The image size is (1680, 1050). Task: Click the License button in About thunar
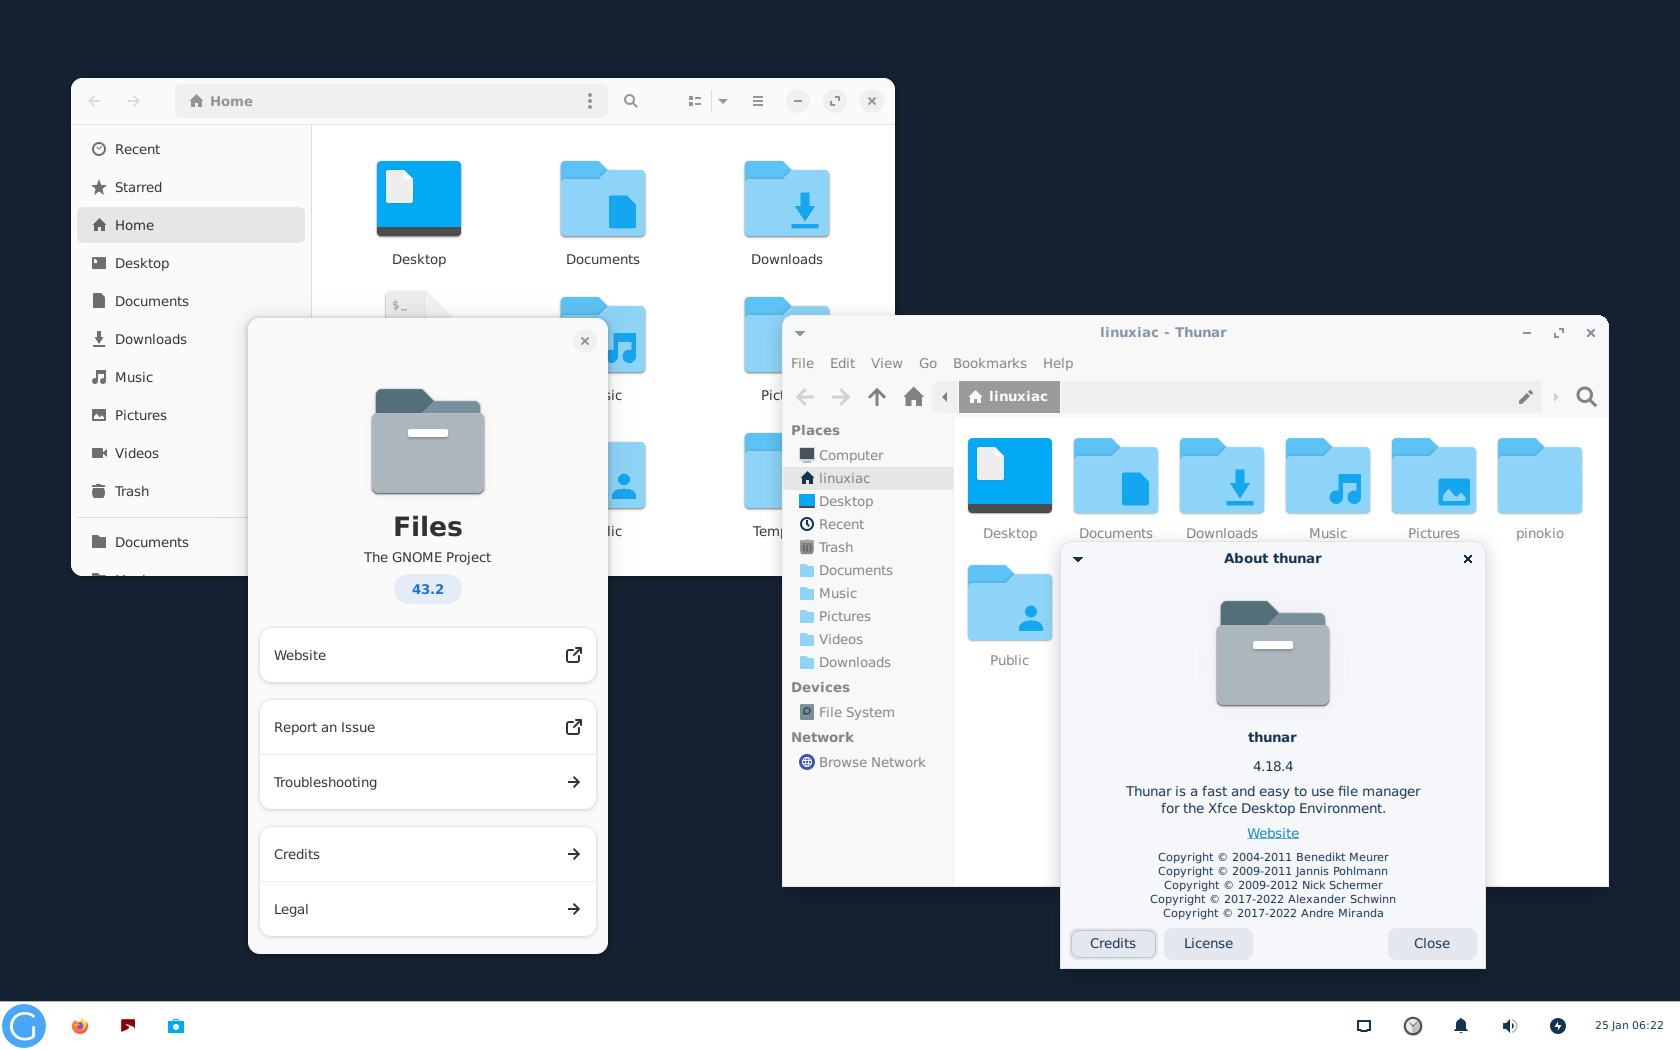click(1208, 943)
